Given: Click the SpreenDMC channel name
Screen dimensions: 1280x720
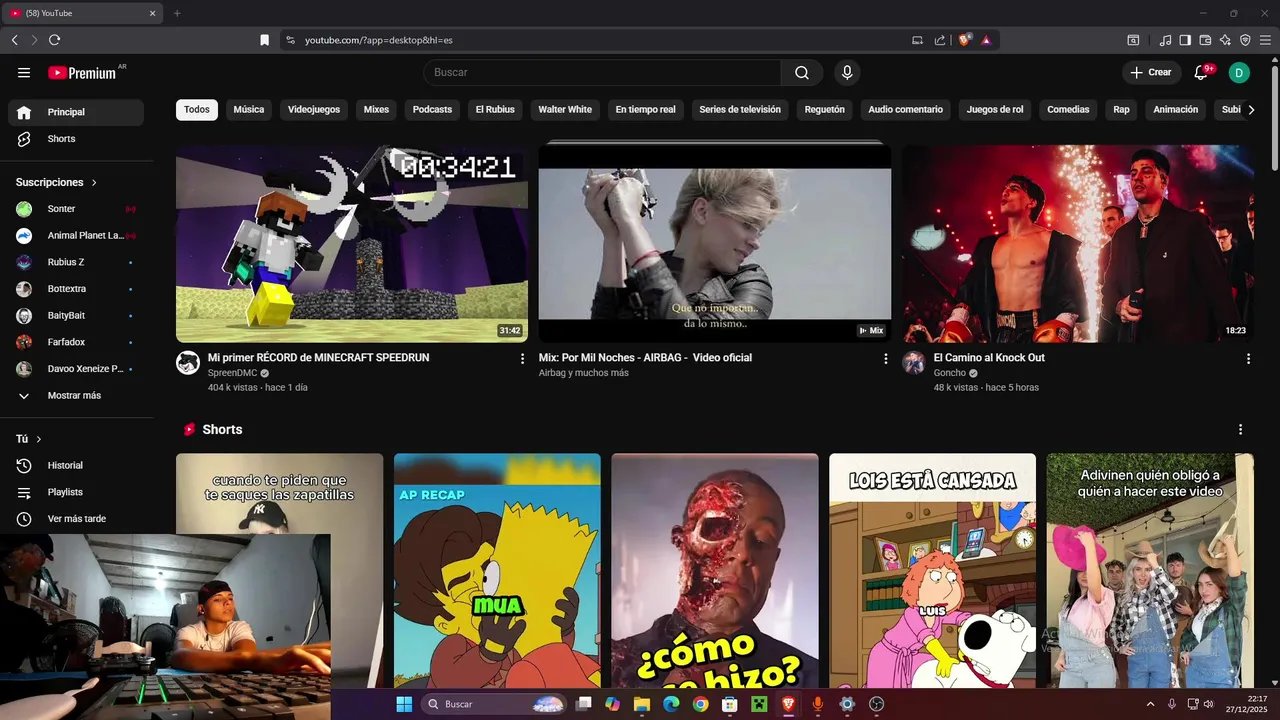Looking at the screenshot, I should coord(232,373).
